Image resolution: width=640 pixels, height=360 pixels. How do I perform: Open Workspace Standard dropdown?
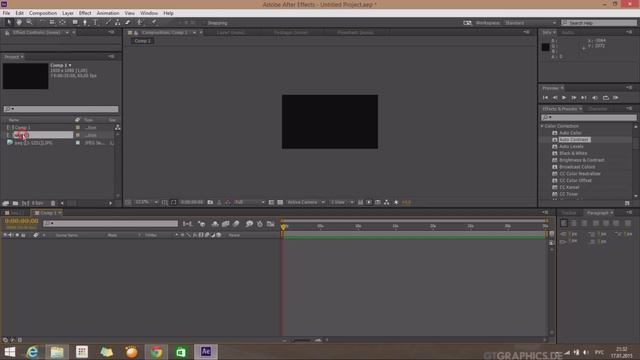point(530,23)
